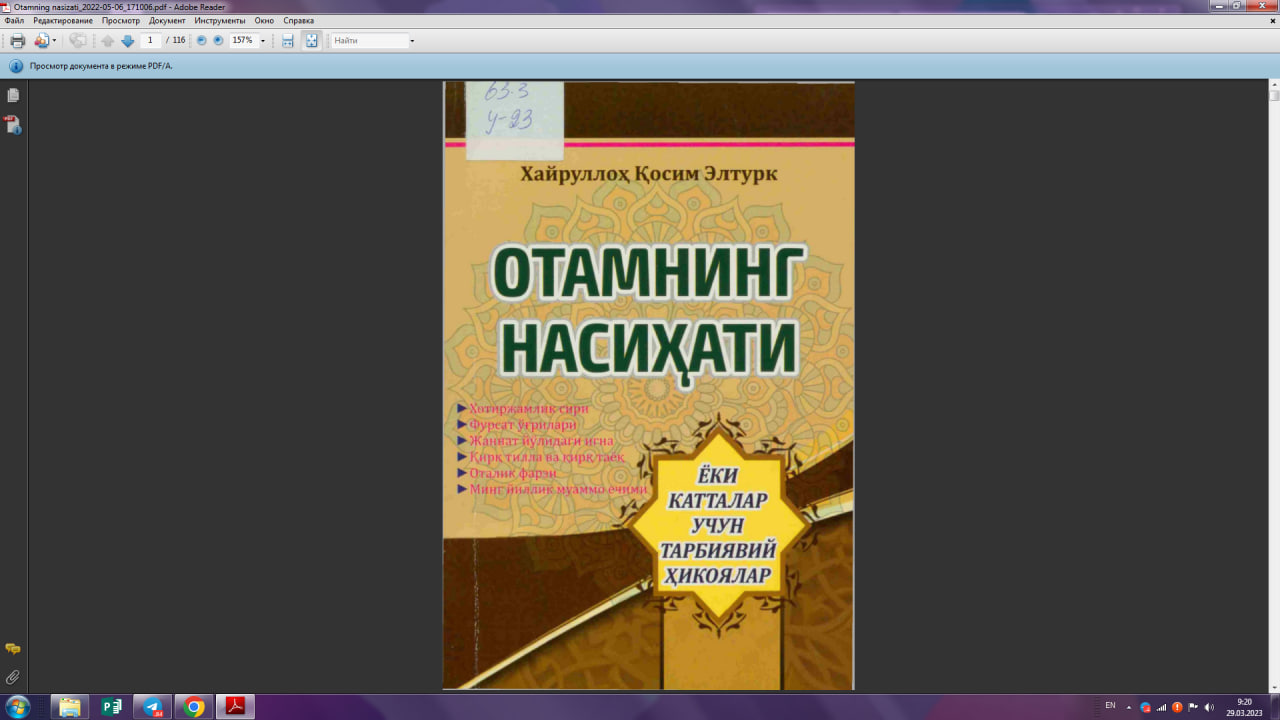Open the Найти search options dropdown
This screenshot has height=720, width=1280.
pyautogui.click(x=413, y=41)
